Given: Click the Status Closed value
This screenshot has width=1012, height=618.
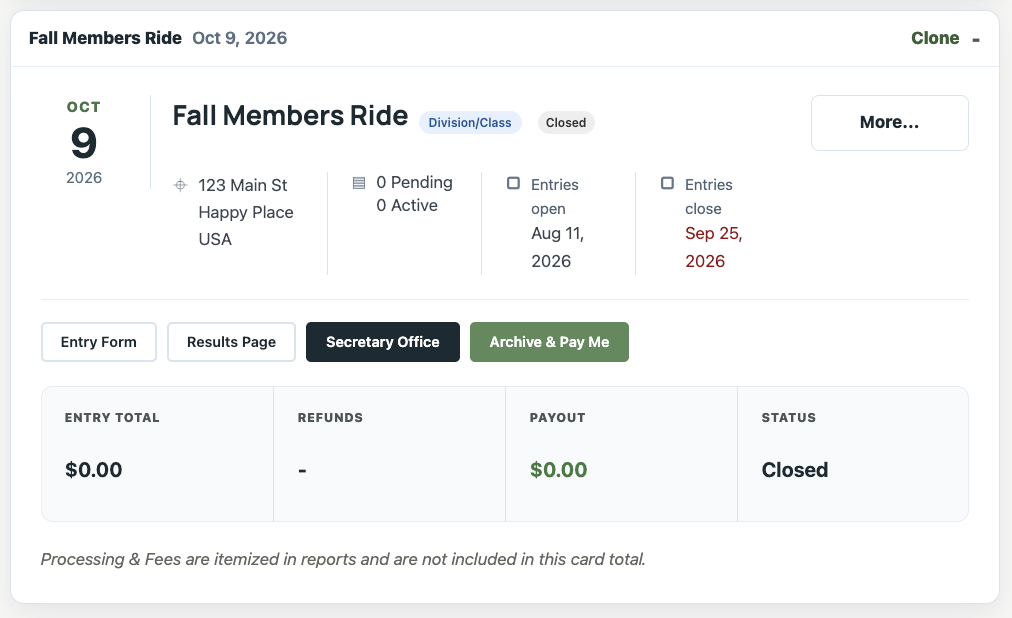Looking at the screenshot, I should pyautogui.click(x=794, y=470).
